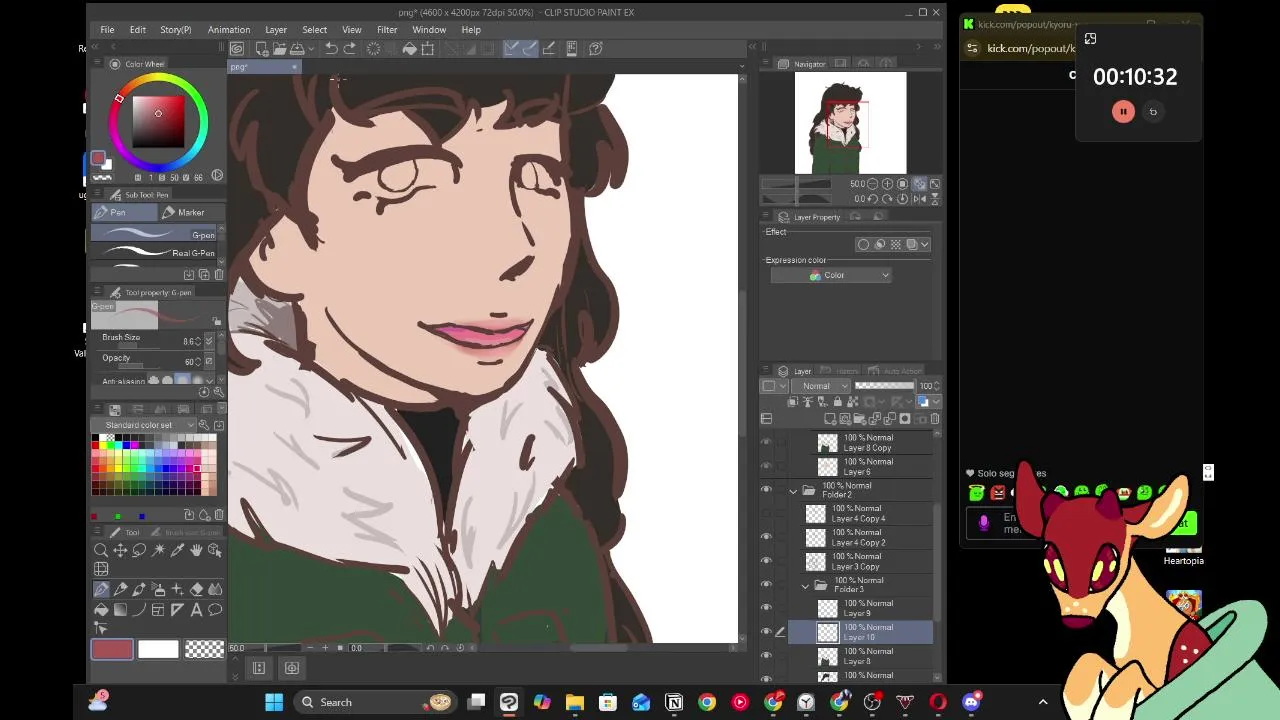1280x720 pixels.
Task: Open the Standard color set dropdown
Action: coord(144,425)
